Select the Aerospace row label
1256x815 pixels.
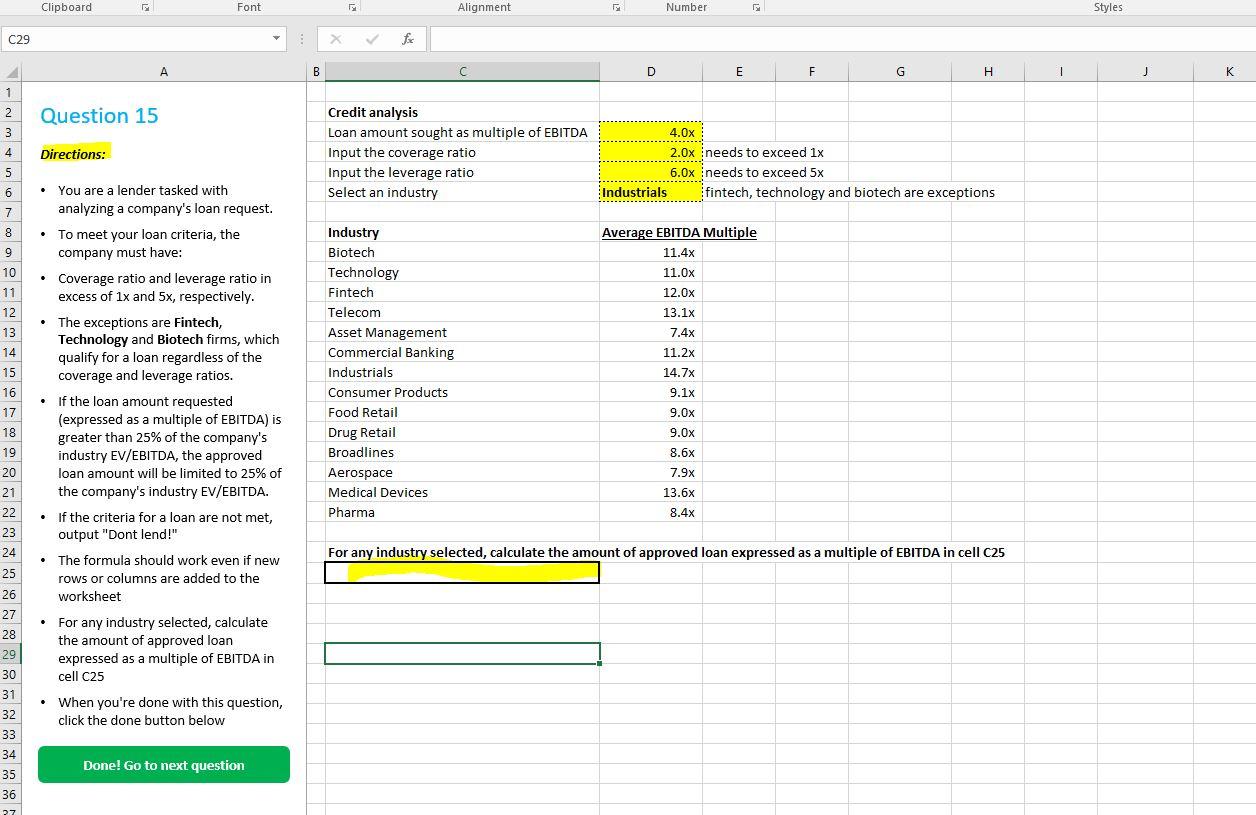360,472
